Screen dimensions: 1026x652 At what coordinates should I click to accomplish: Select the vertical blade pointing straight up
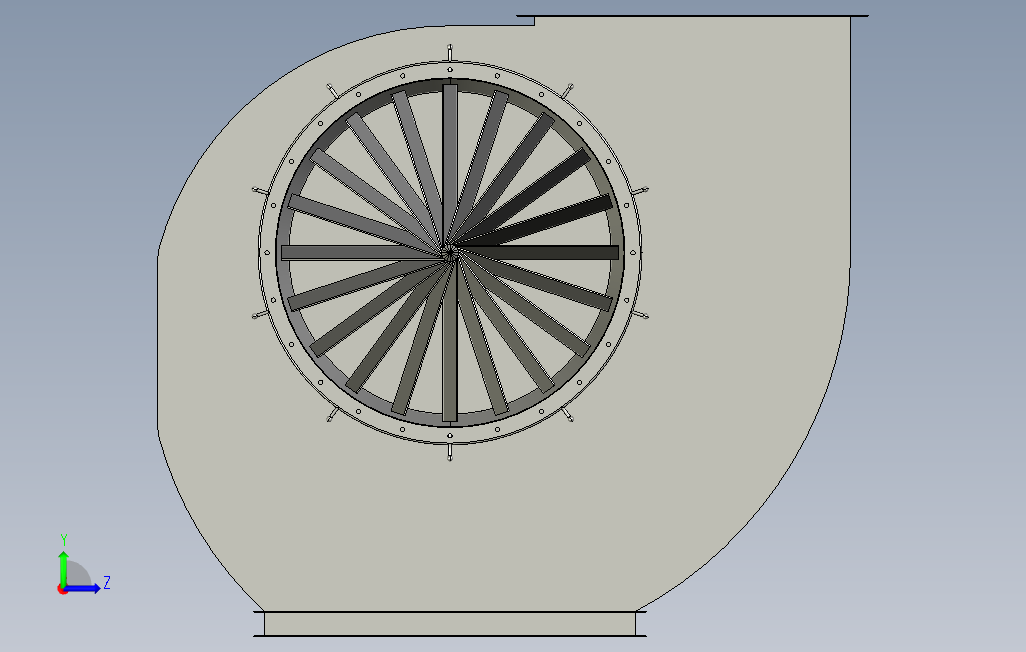450,164
